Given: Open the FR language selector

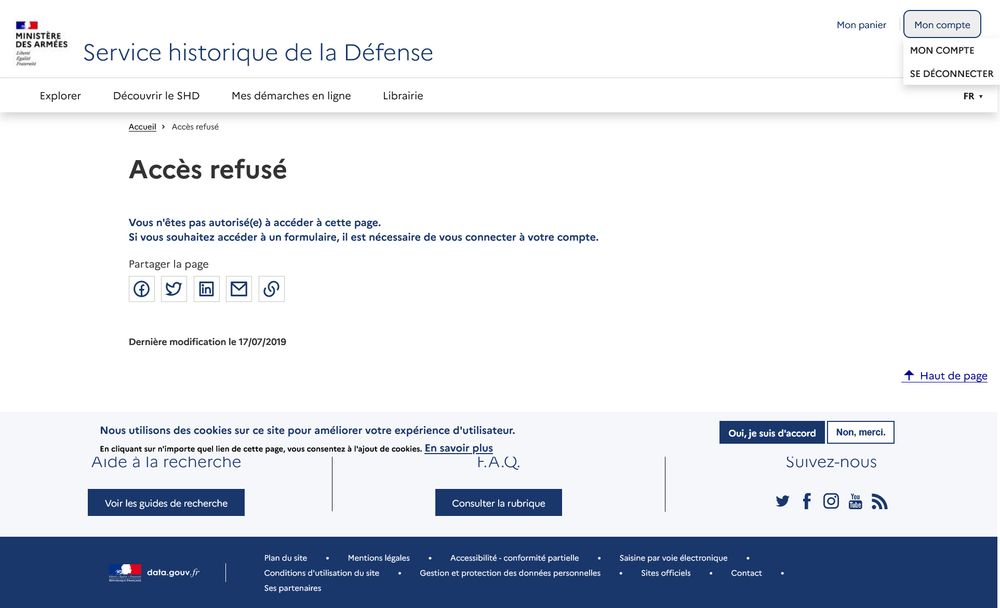Looking at the screenshot, I should [x=969, y=95].
